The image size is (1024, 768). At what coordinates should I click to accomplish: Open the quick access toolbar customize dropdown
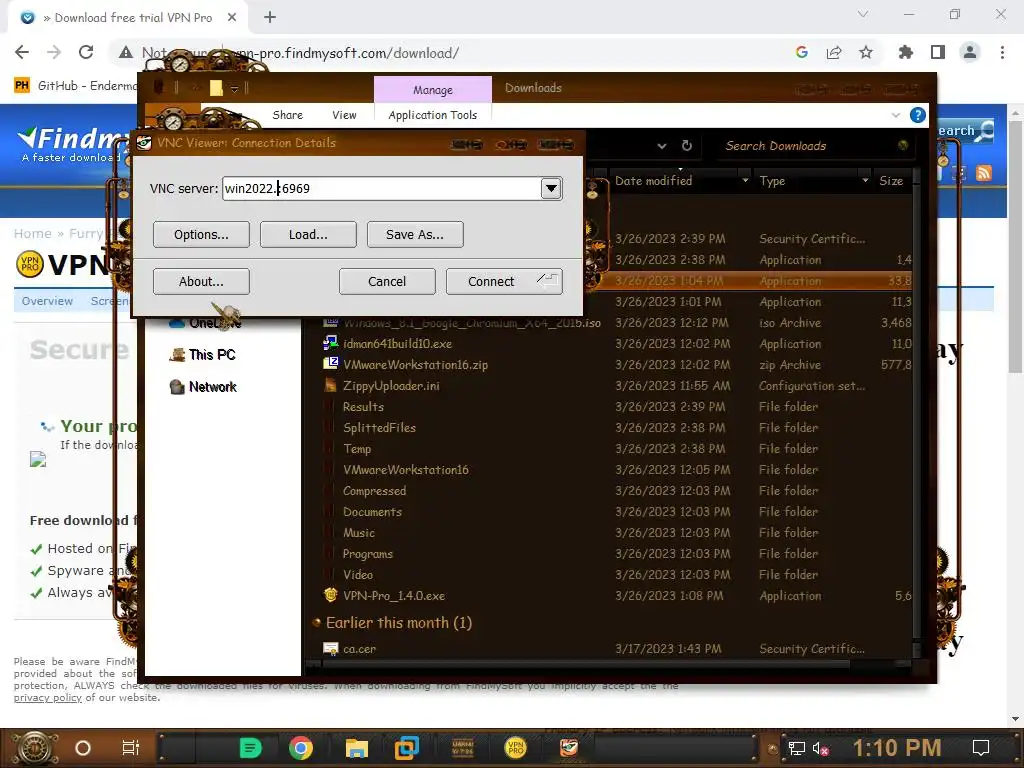(x=234, y=89)
